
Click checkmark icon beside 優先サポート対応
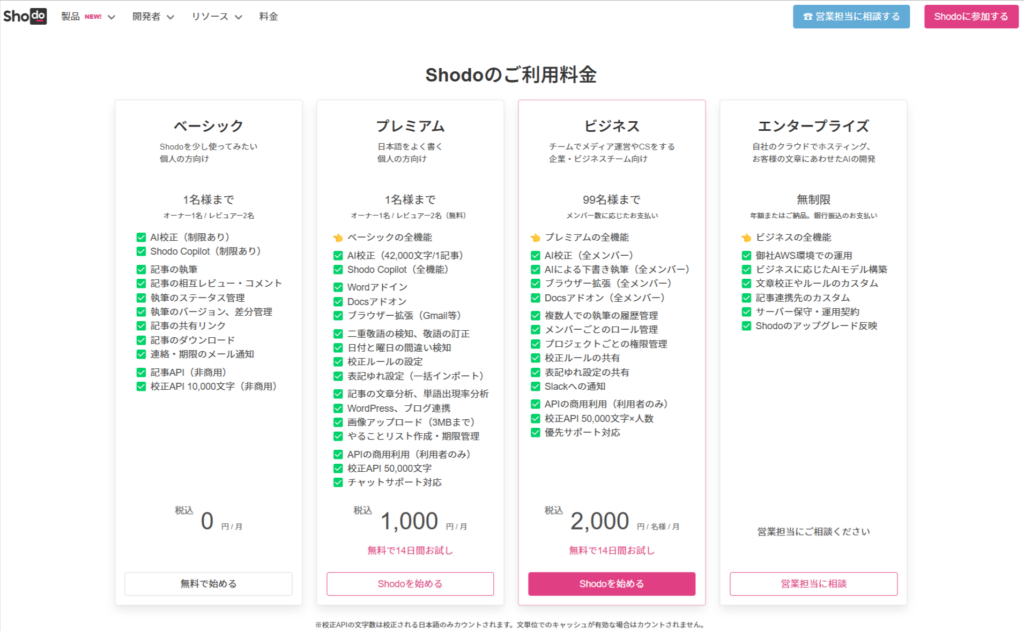536,433
